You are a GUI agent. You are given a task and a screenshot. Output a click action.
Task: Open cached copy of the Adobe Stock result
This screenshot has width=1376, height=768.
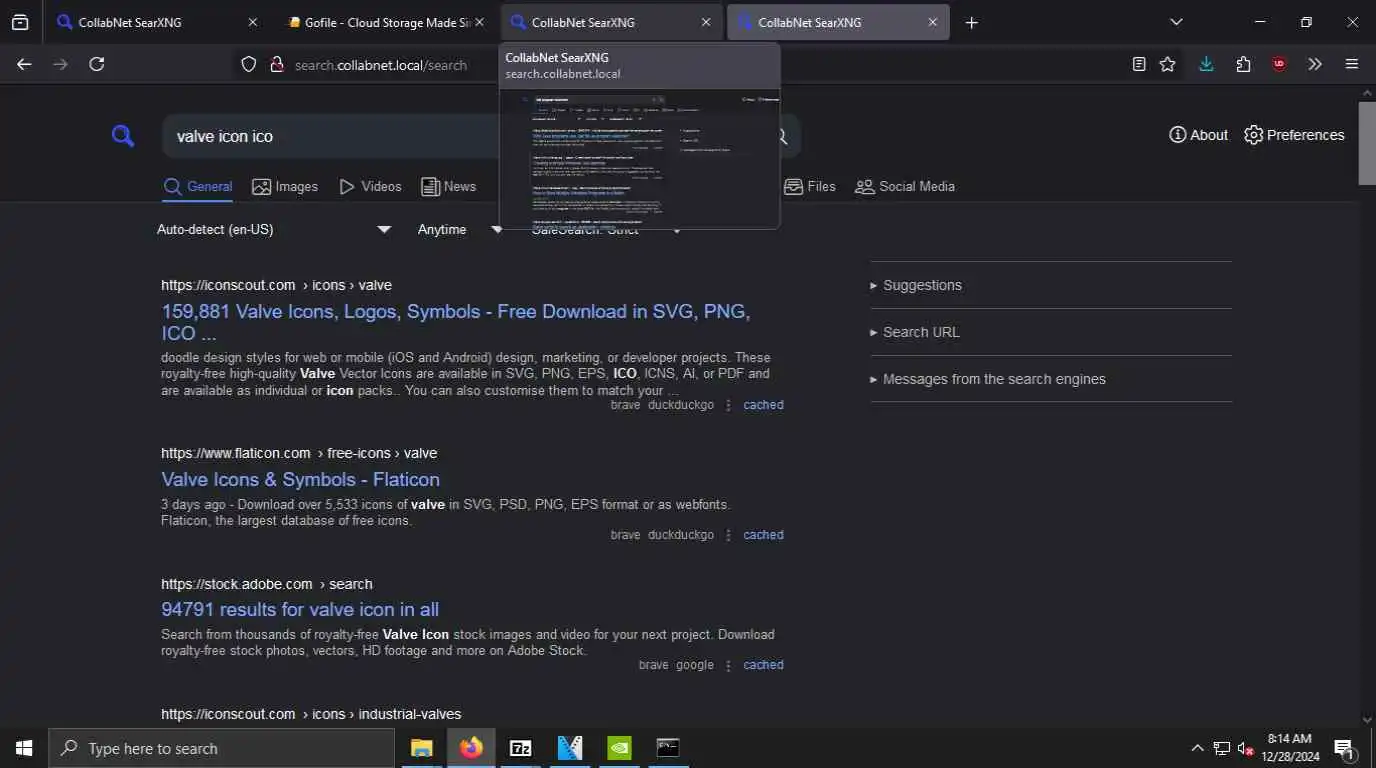pyautogui.click(x=763, y=665)
